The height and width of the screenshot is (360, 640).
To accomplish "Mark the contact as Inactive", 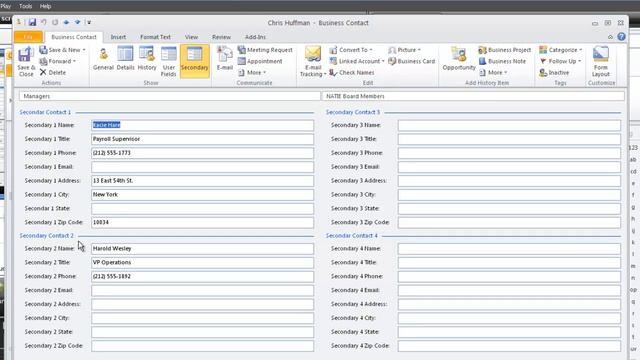I will pyautogui.click(x=554, y=72).
